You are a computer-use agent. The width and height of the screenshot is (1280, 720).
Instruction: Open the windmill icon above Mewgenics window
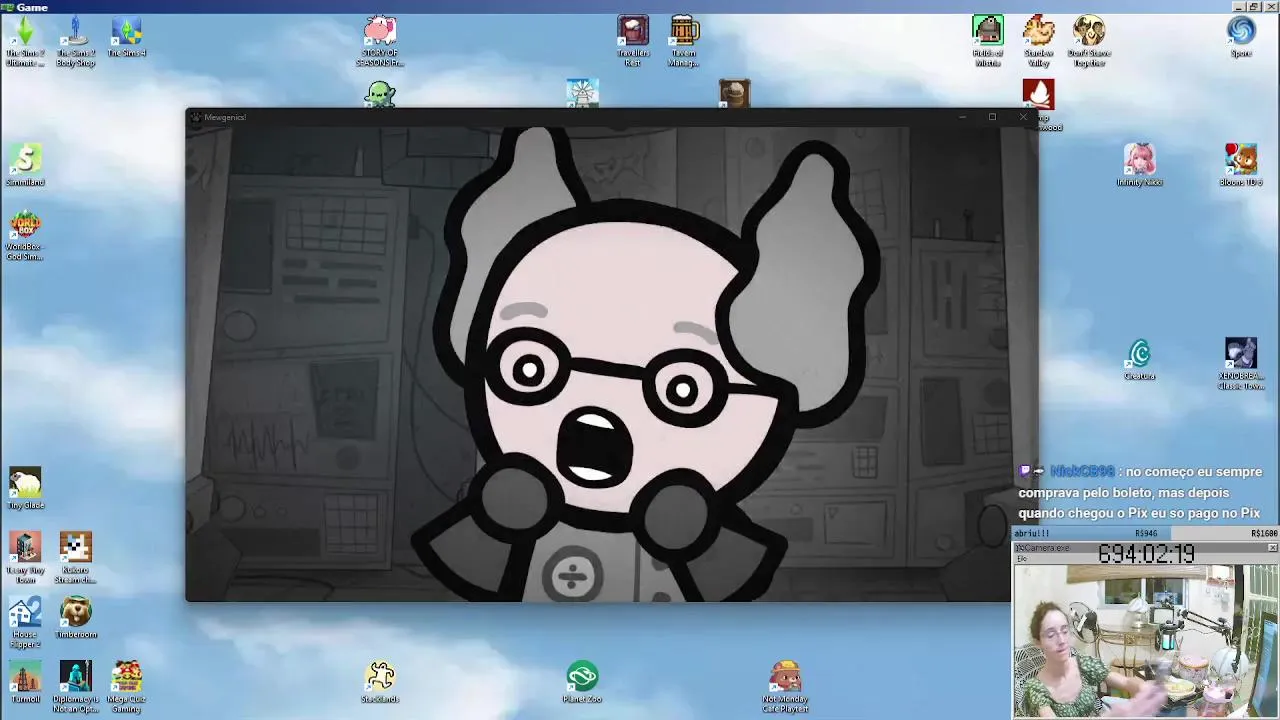[582, 93]
